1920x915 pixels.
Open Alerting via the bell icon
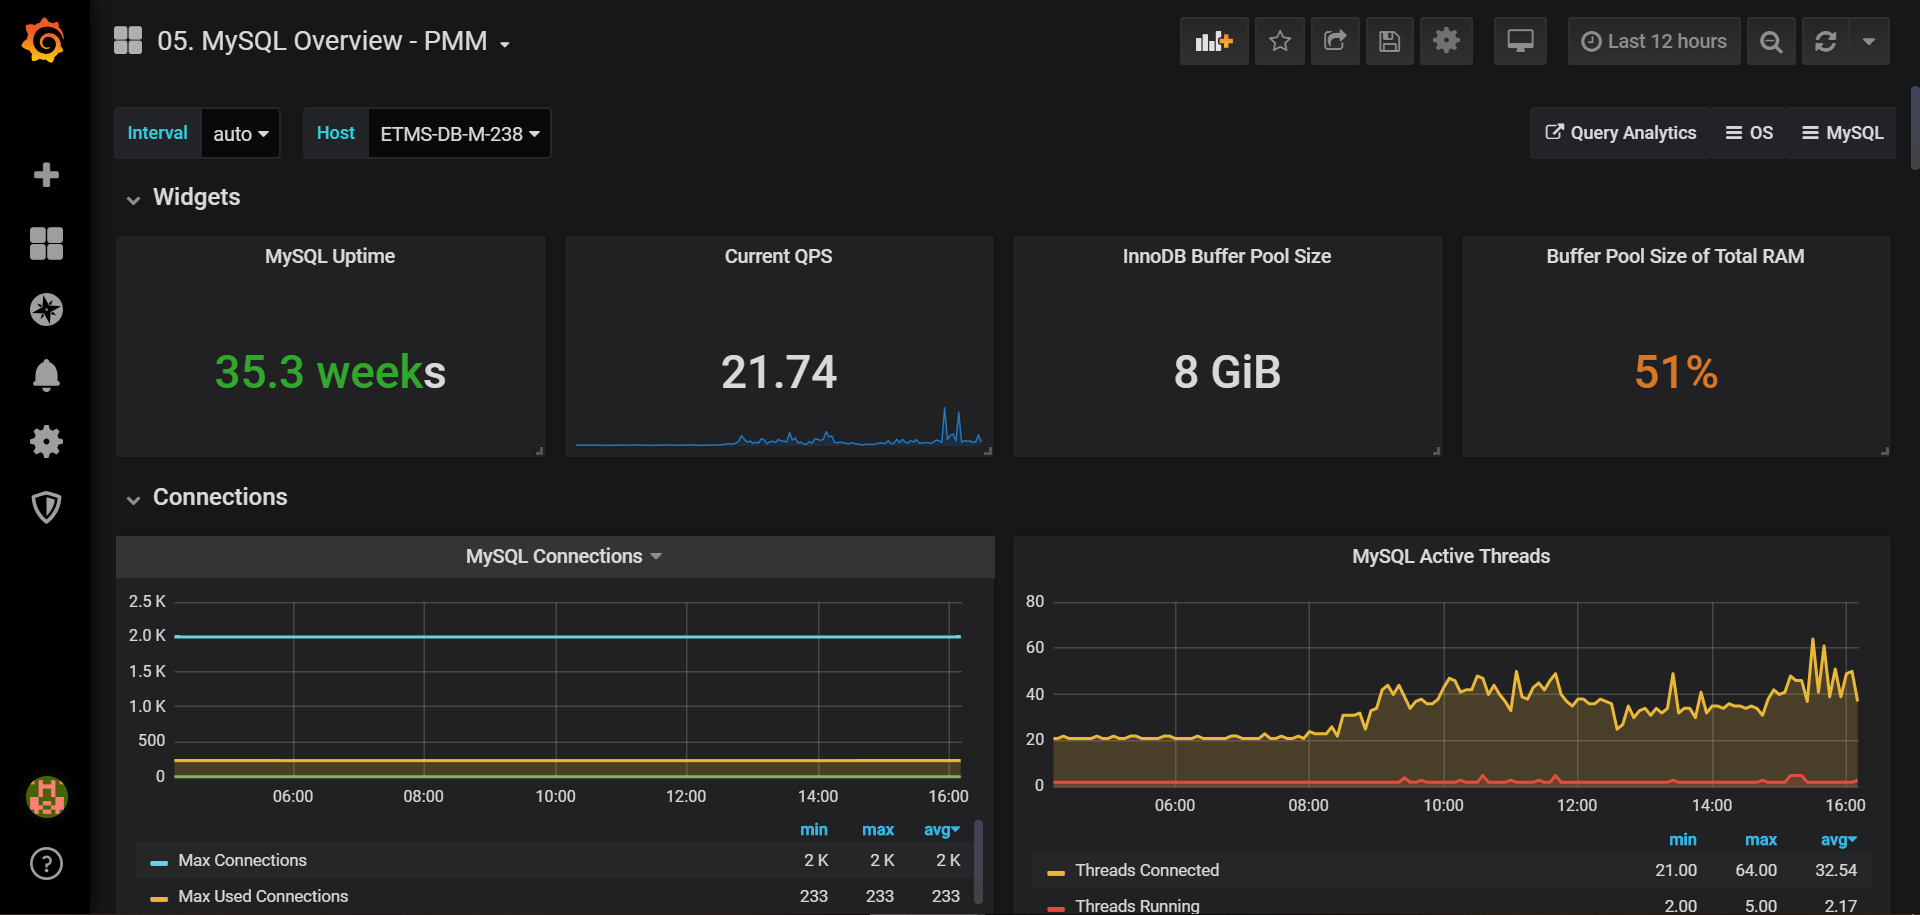[46, 375]
